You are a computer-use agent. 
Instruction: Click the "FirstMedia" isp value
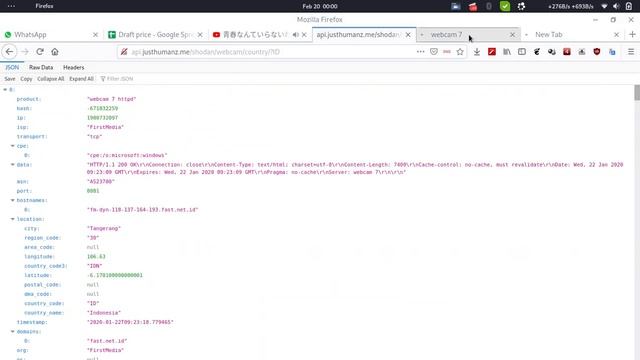pyautogui.click(x=105, y=127)
